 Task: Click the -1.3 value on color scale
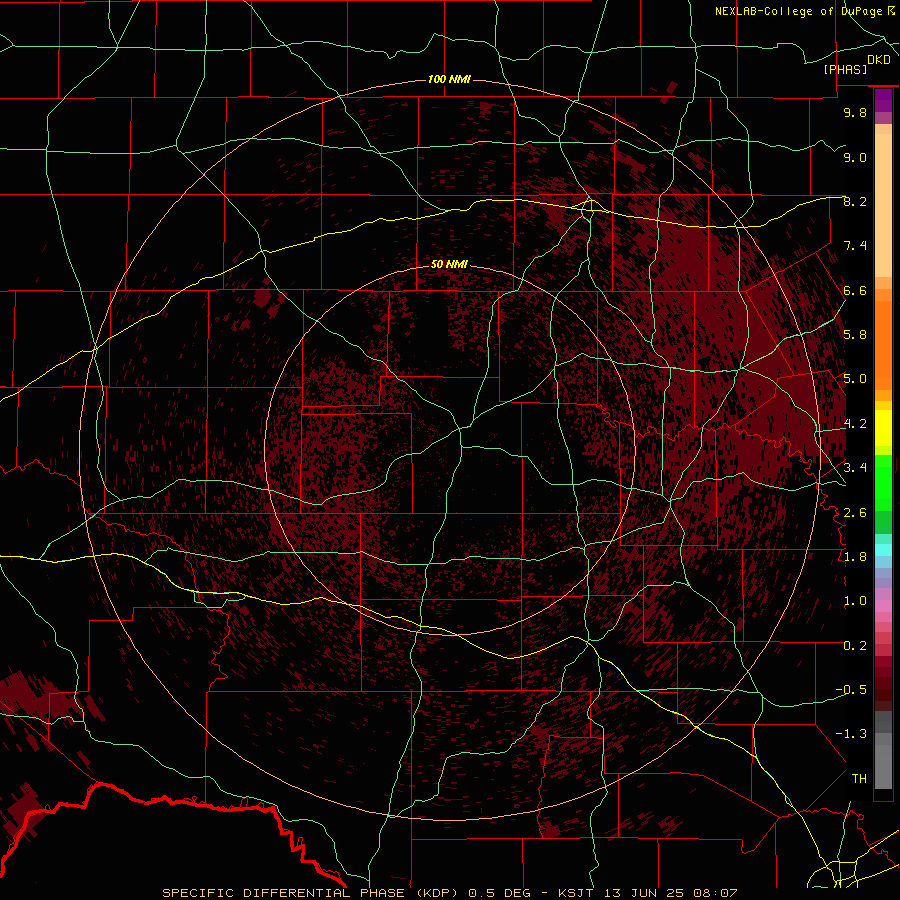[851, 734]
